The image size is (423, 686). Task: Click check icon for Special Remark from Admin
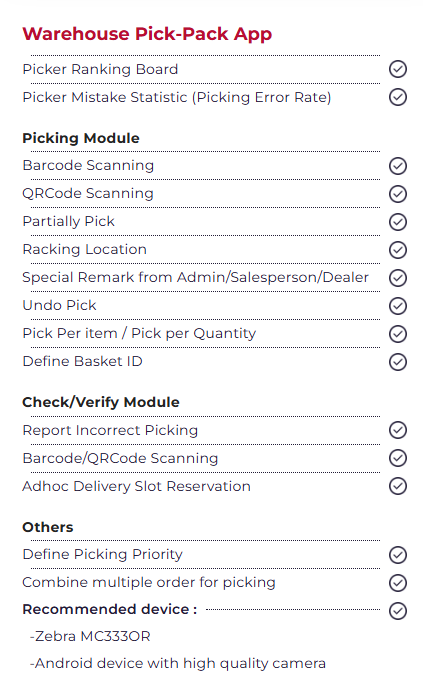point(398,278)
